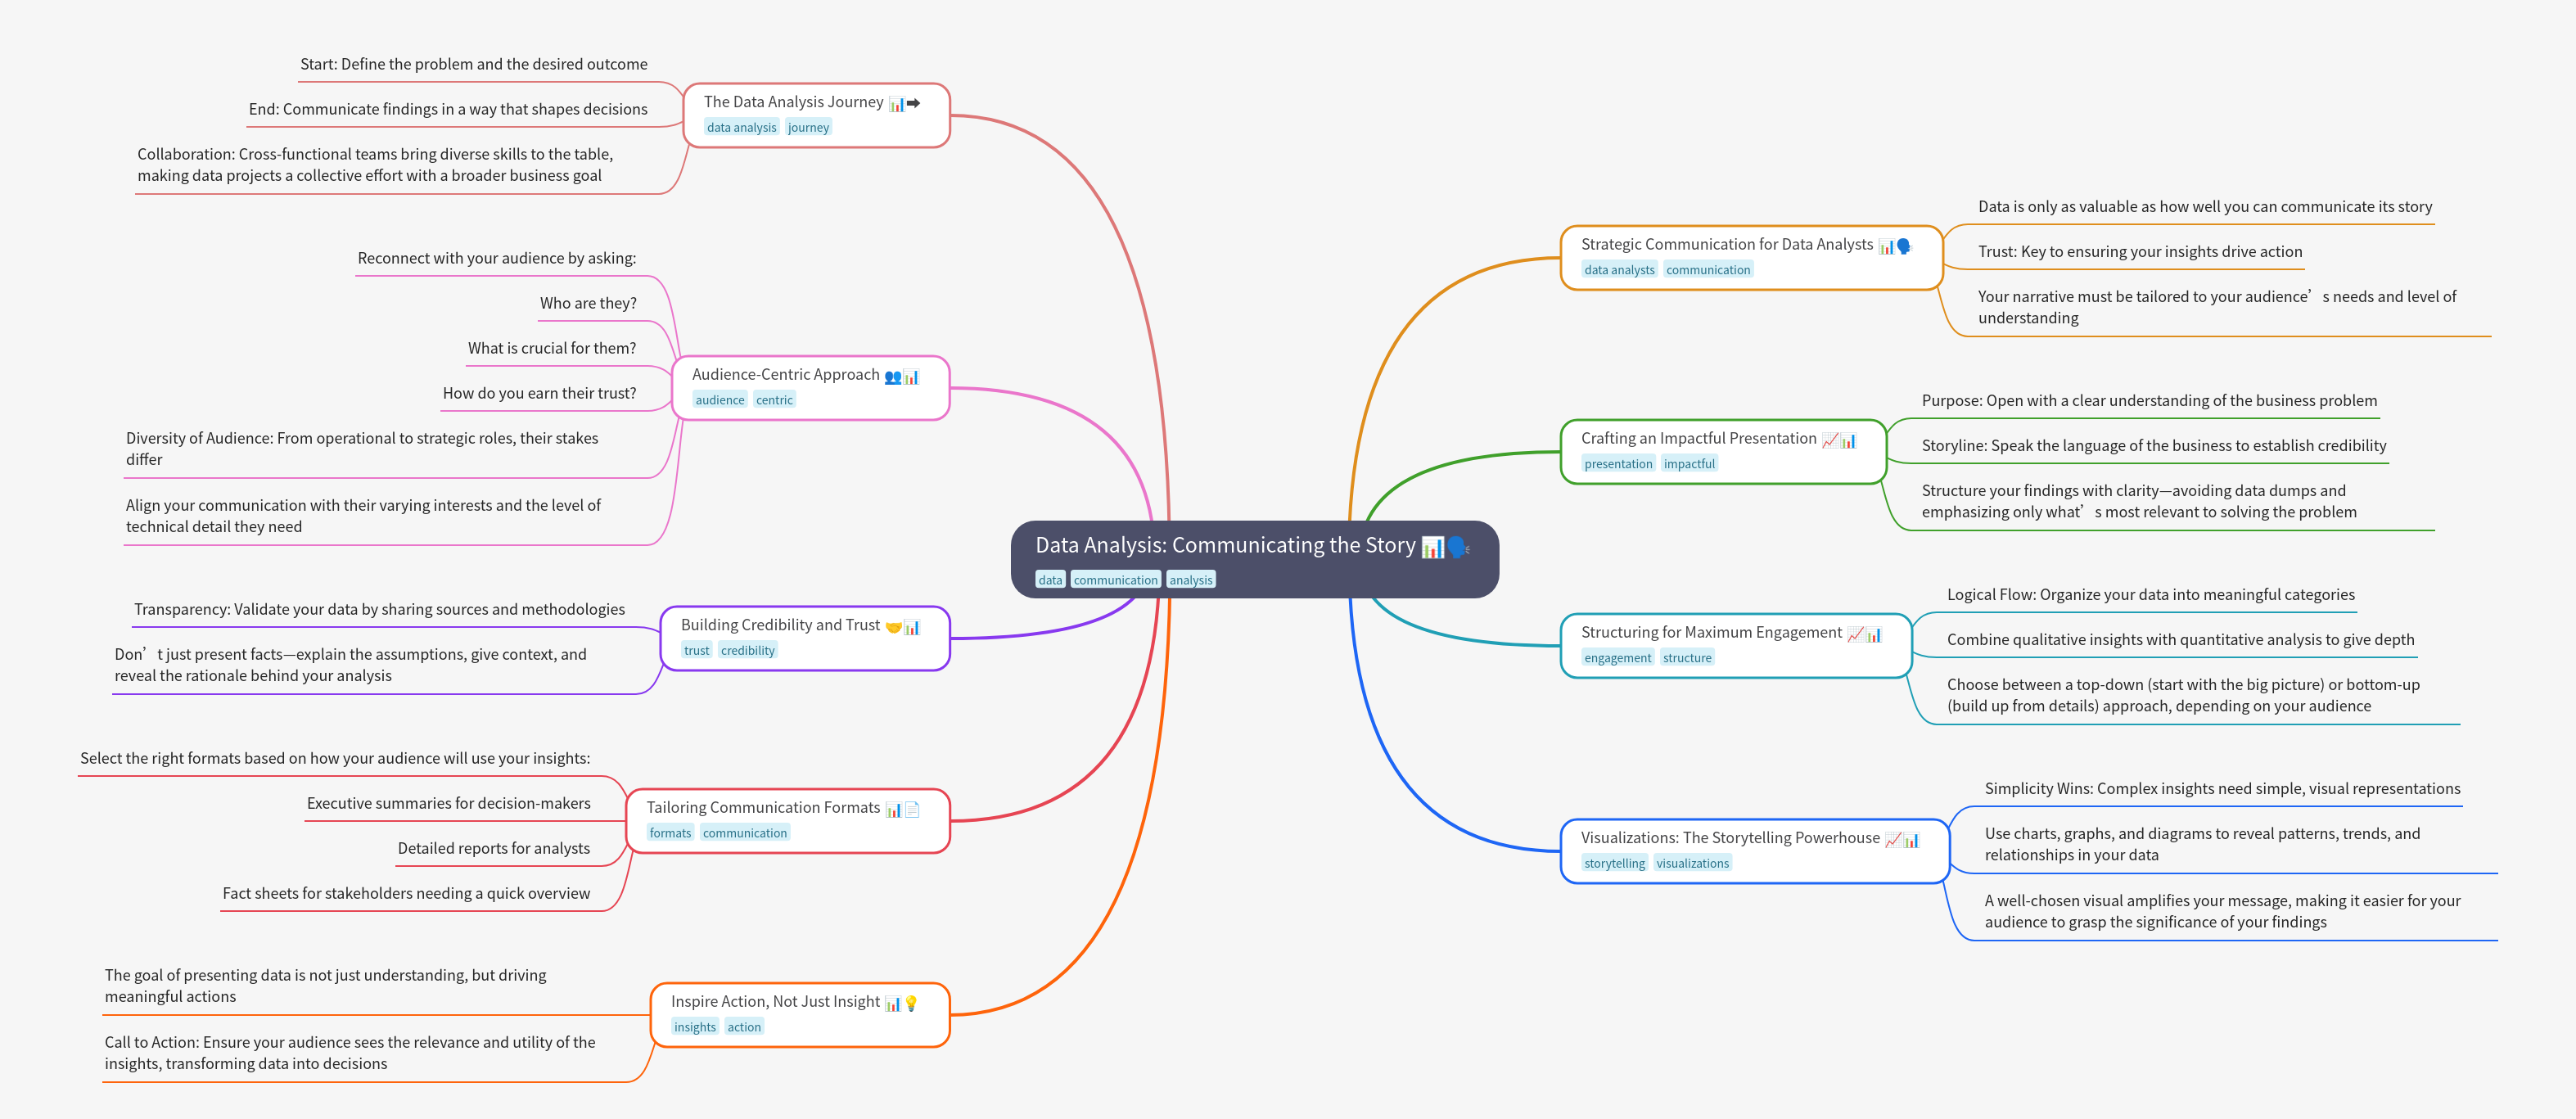Select 'Tailoring Communication Formats' node
2576x1119 pixels.
click(788, 821)
